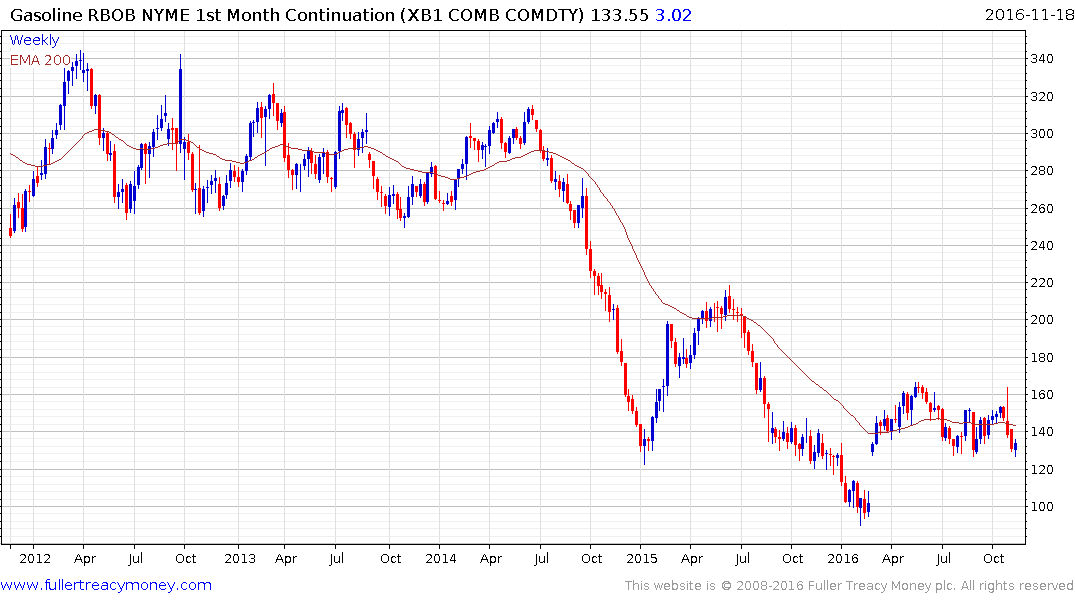Click the 320 price axis label

[x=1042, y=97]
